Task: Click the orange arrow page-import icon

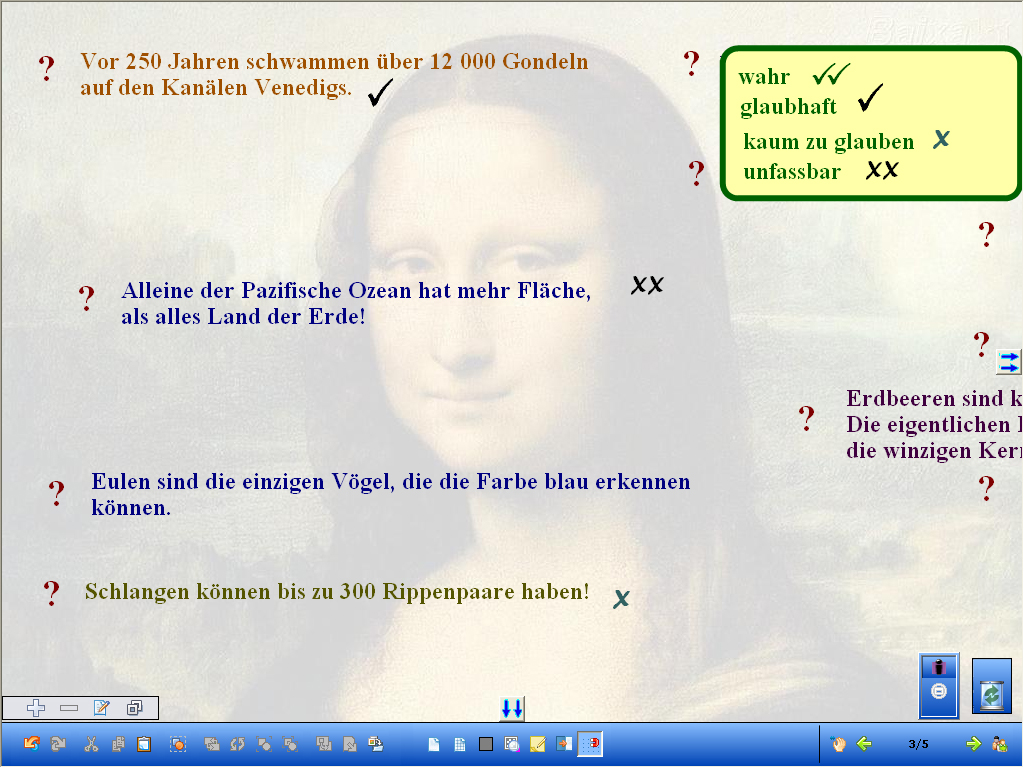Action: point(564,744)
